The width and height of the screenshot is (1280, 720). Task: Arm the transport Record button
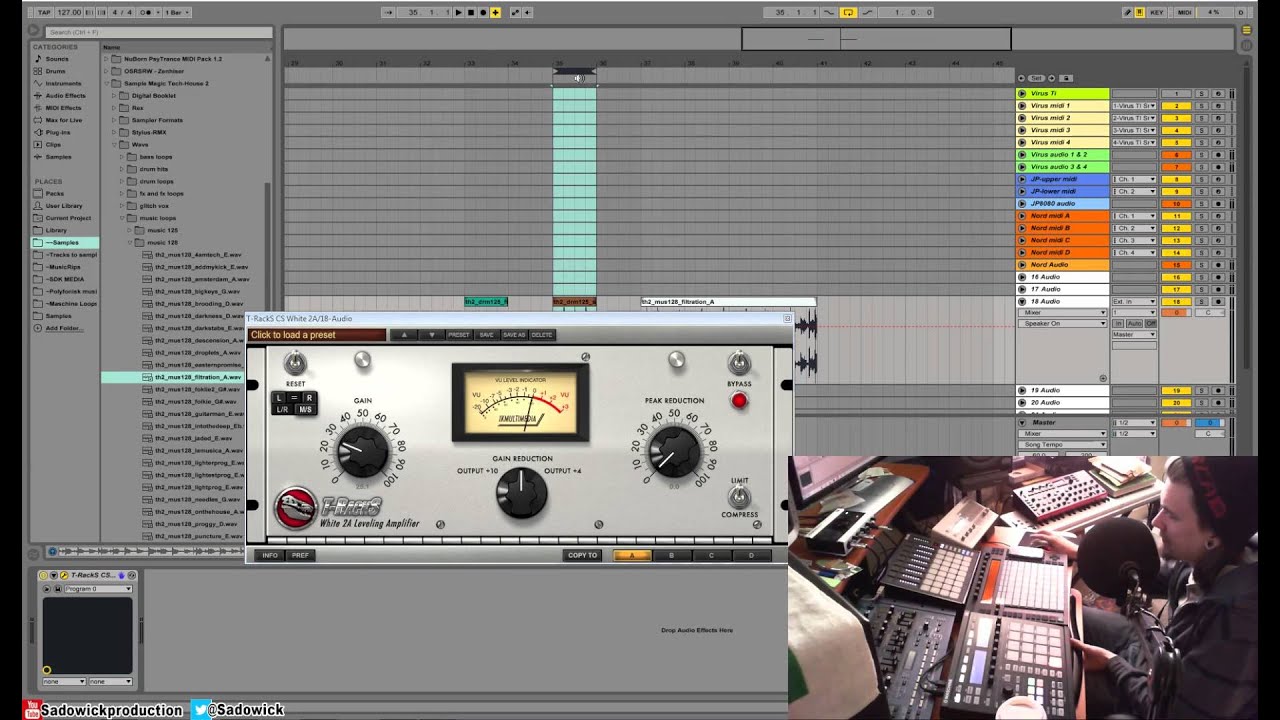[x=483, y=12]
